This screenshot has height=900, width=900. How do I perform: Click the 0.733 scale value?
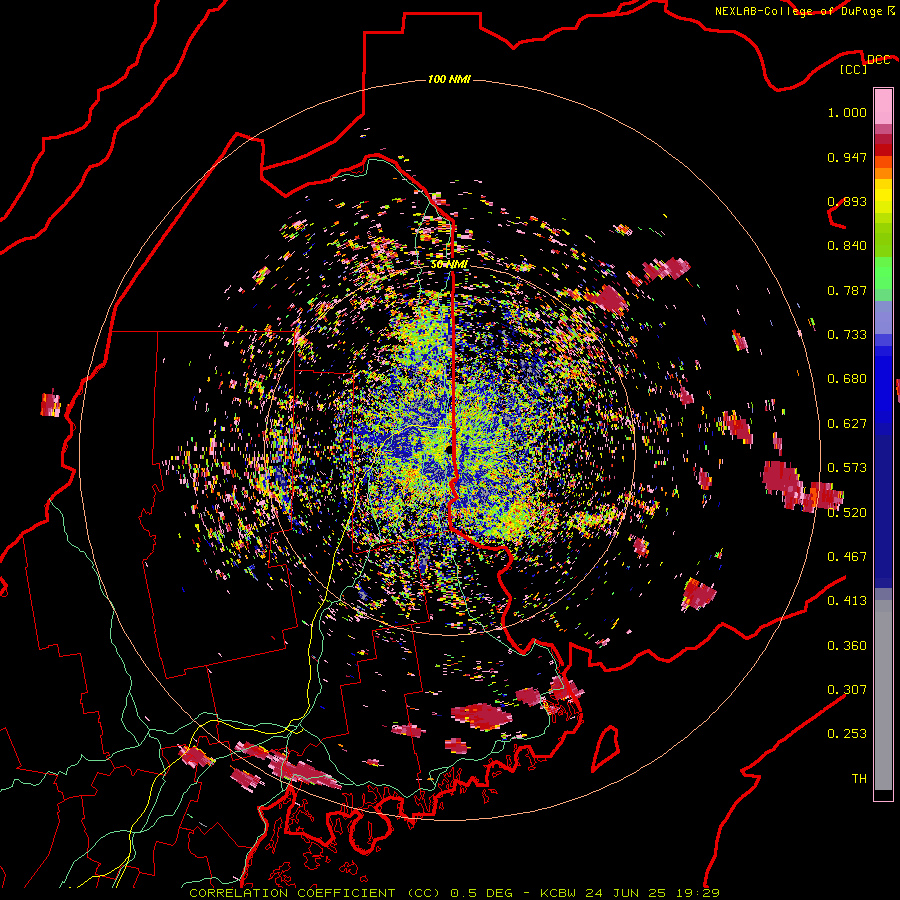click(847, 335)
